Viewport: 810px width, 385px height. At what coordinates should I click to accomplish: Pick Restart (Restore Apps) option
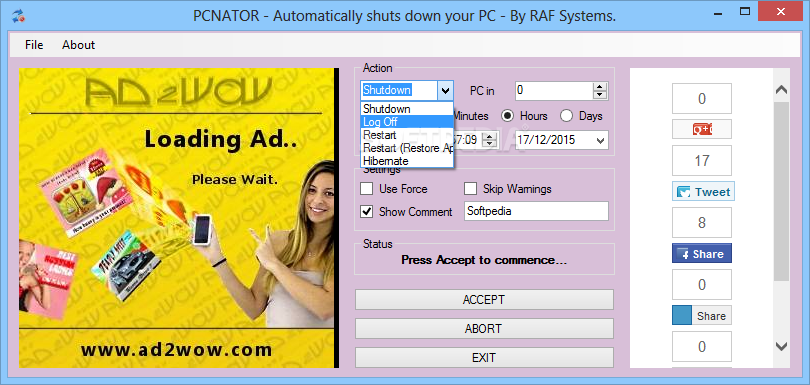coord(407,148)
